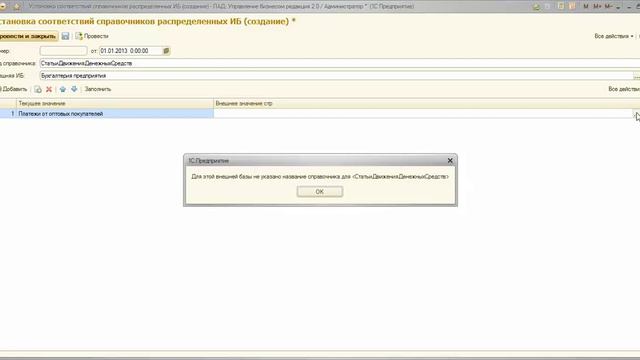Image resolution: width=640 pixels, height=360 pixels.
Task: Click OK in the 1С:Предприятие dialog
Action: click(x=320, y=191)
